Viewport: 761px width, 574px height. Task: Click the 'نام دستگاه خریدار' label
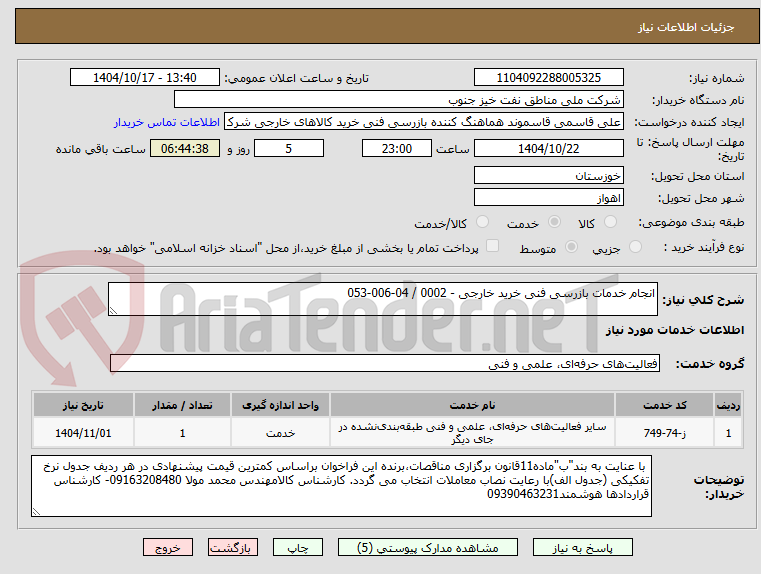698,100
